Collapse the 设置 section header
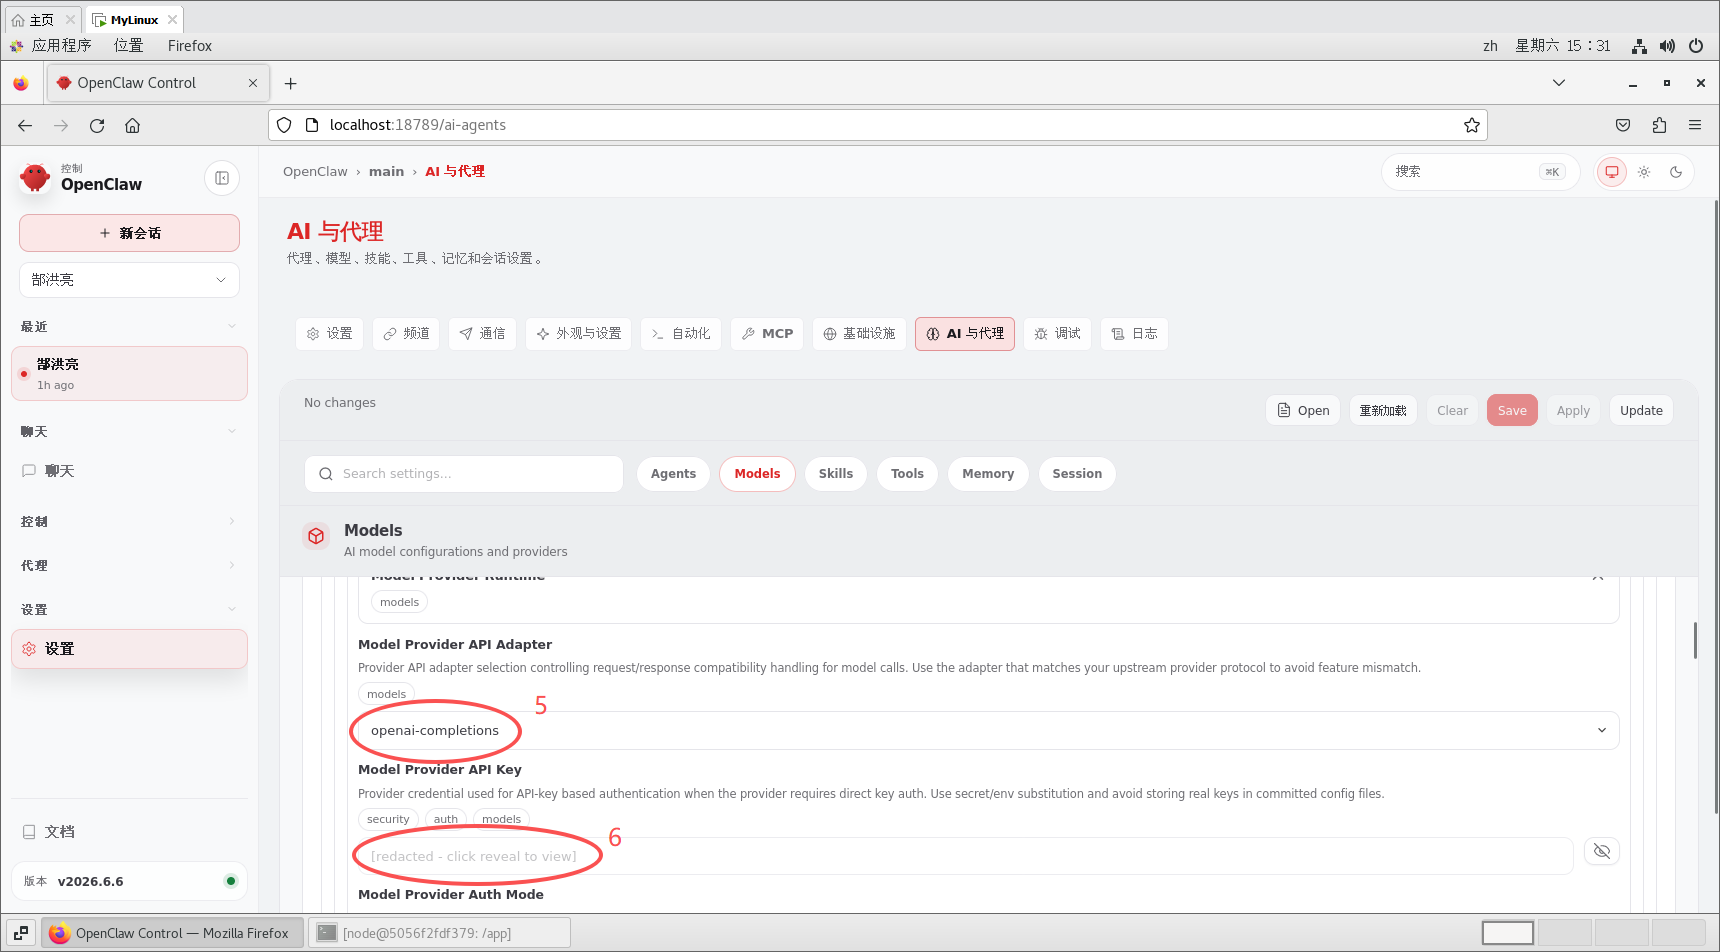1720x952 pixels. point(129,610)
